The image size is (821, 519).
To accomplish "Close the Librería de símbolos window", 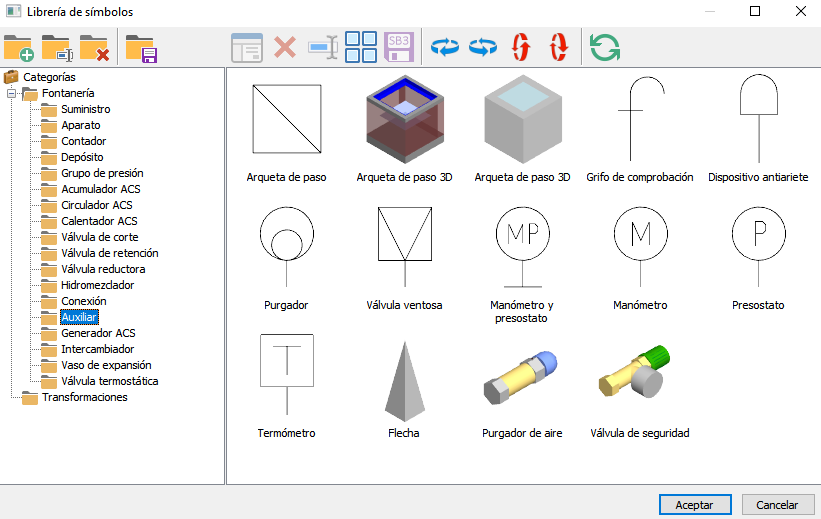I will point(801,11).
